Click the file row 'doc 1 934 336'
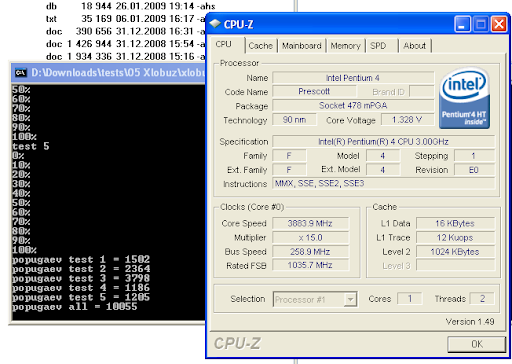512x364 pixels. (x=126, y=57)
